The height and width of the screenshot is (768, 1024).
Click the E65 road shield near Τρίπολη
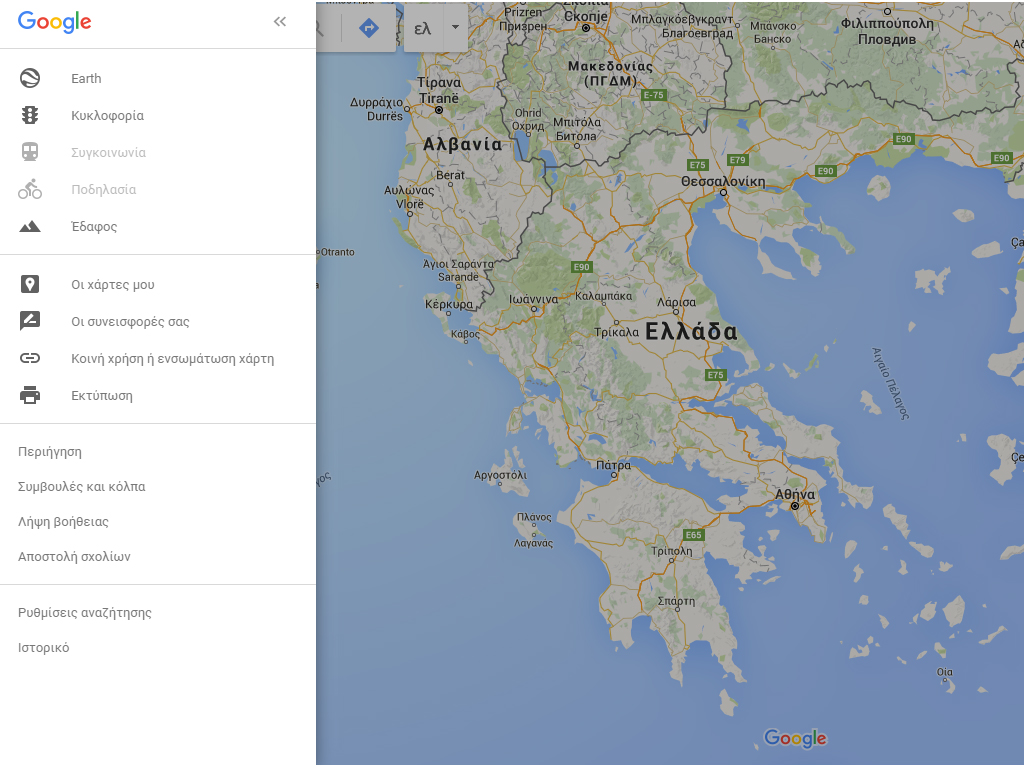pos(693,535)
